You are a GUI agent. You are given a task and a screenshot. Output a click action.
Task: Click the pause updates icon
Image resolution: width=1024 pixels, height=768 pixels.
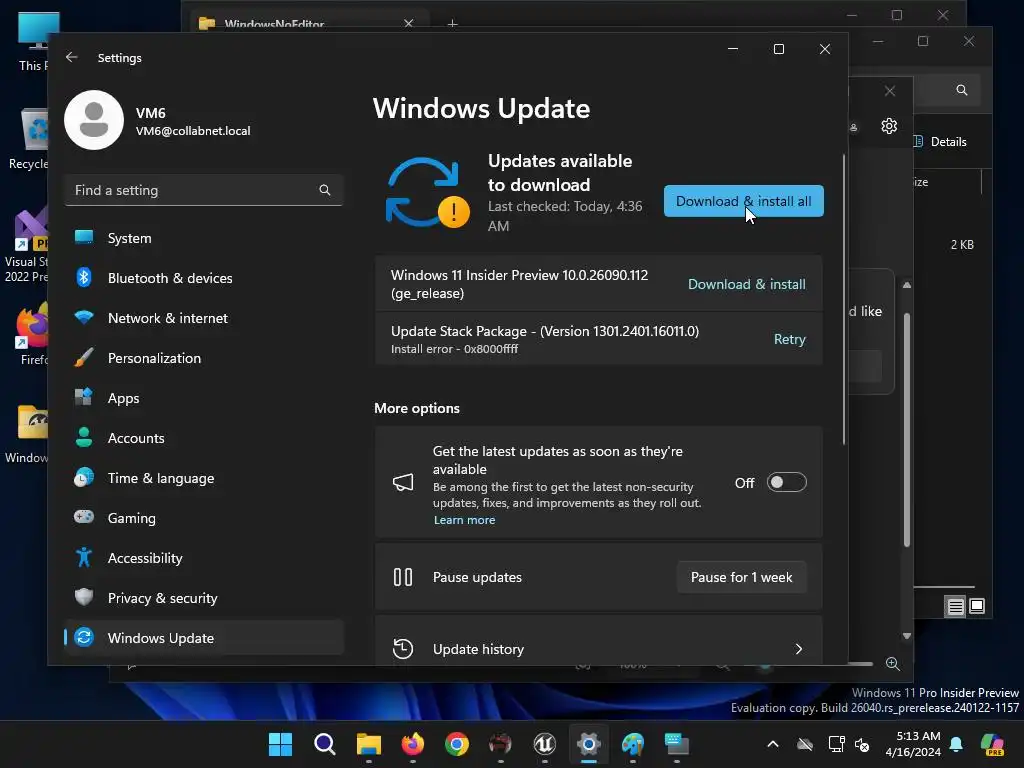(403, 577)
